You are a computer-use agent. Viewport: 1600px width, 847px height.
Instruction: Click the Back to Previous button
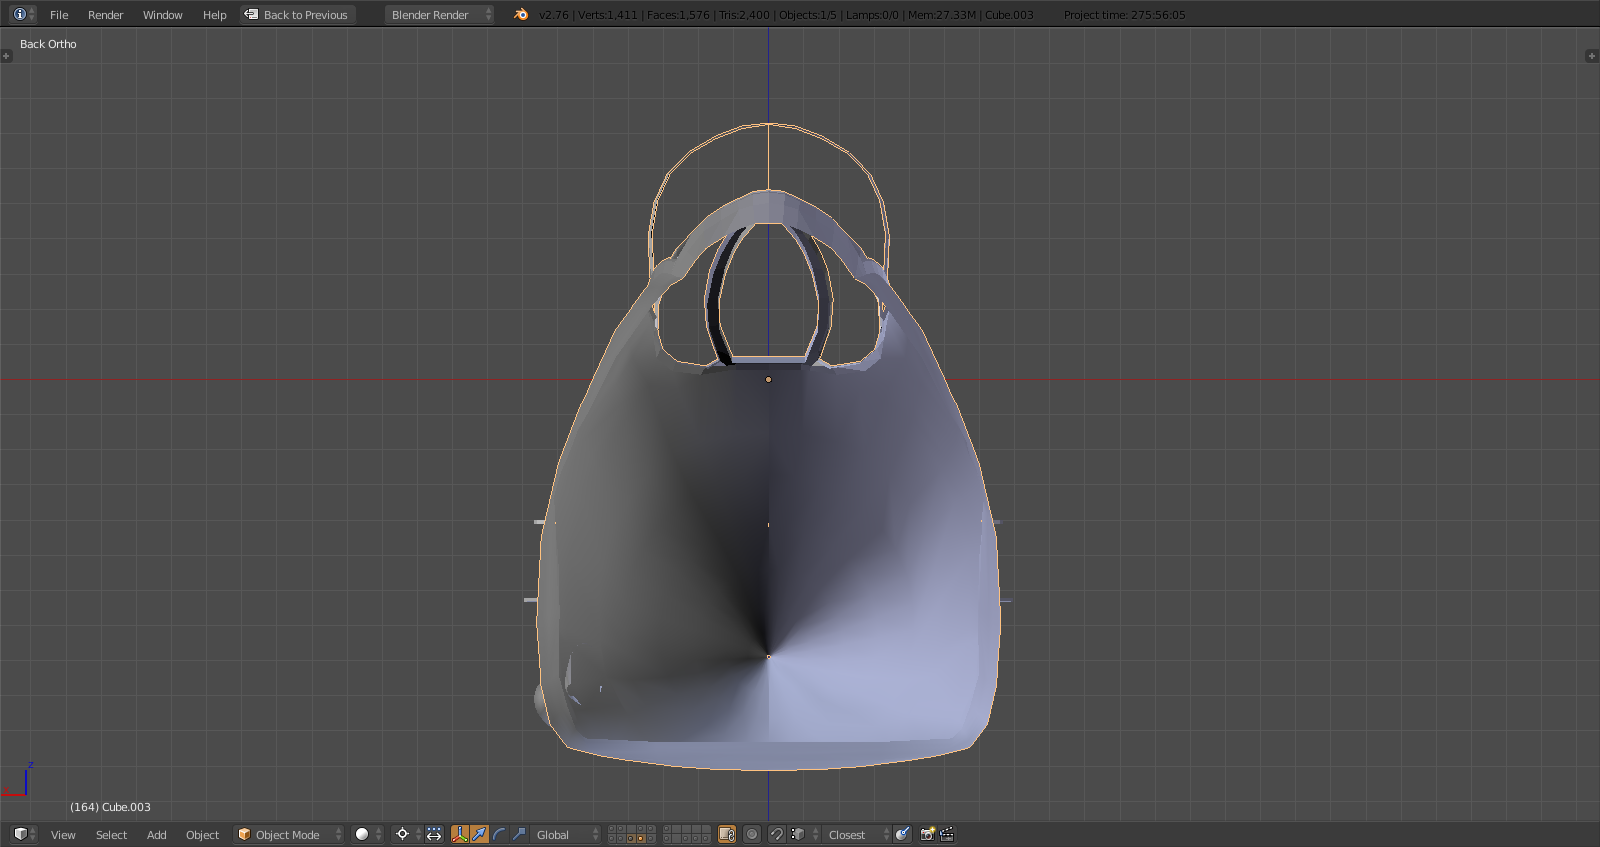[x=298, y=15]
